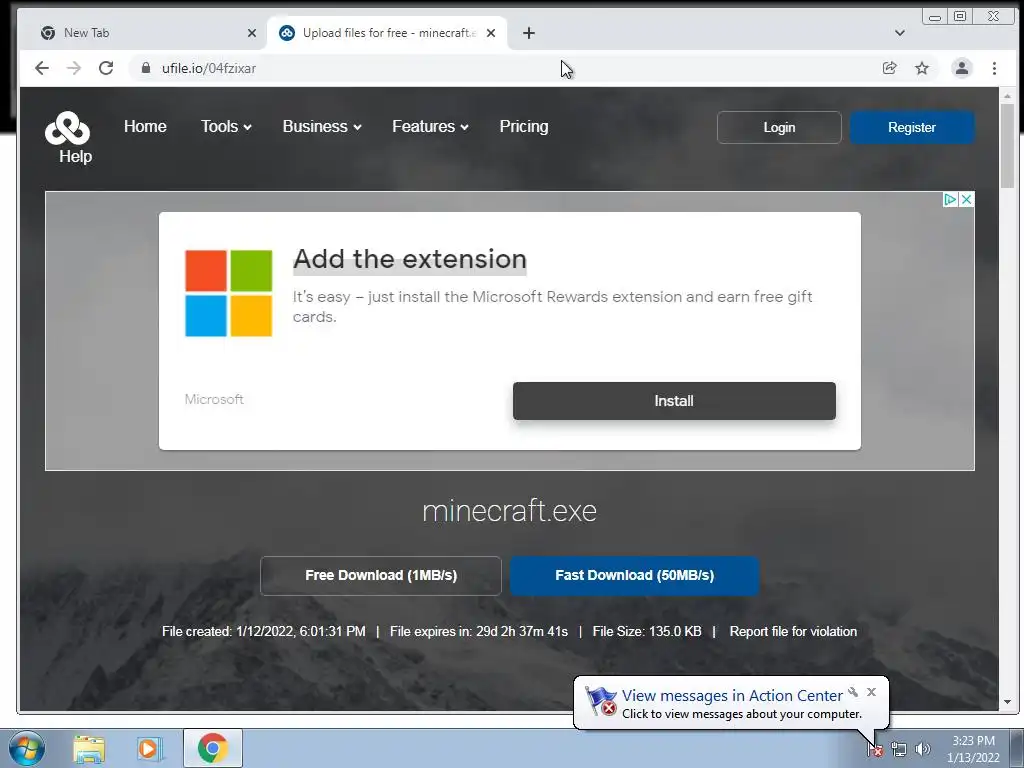Viewport: 1024px width, 768px height.
Task: Open the Pricing page
Action: pos(524,127)
